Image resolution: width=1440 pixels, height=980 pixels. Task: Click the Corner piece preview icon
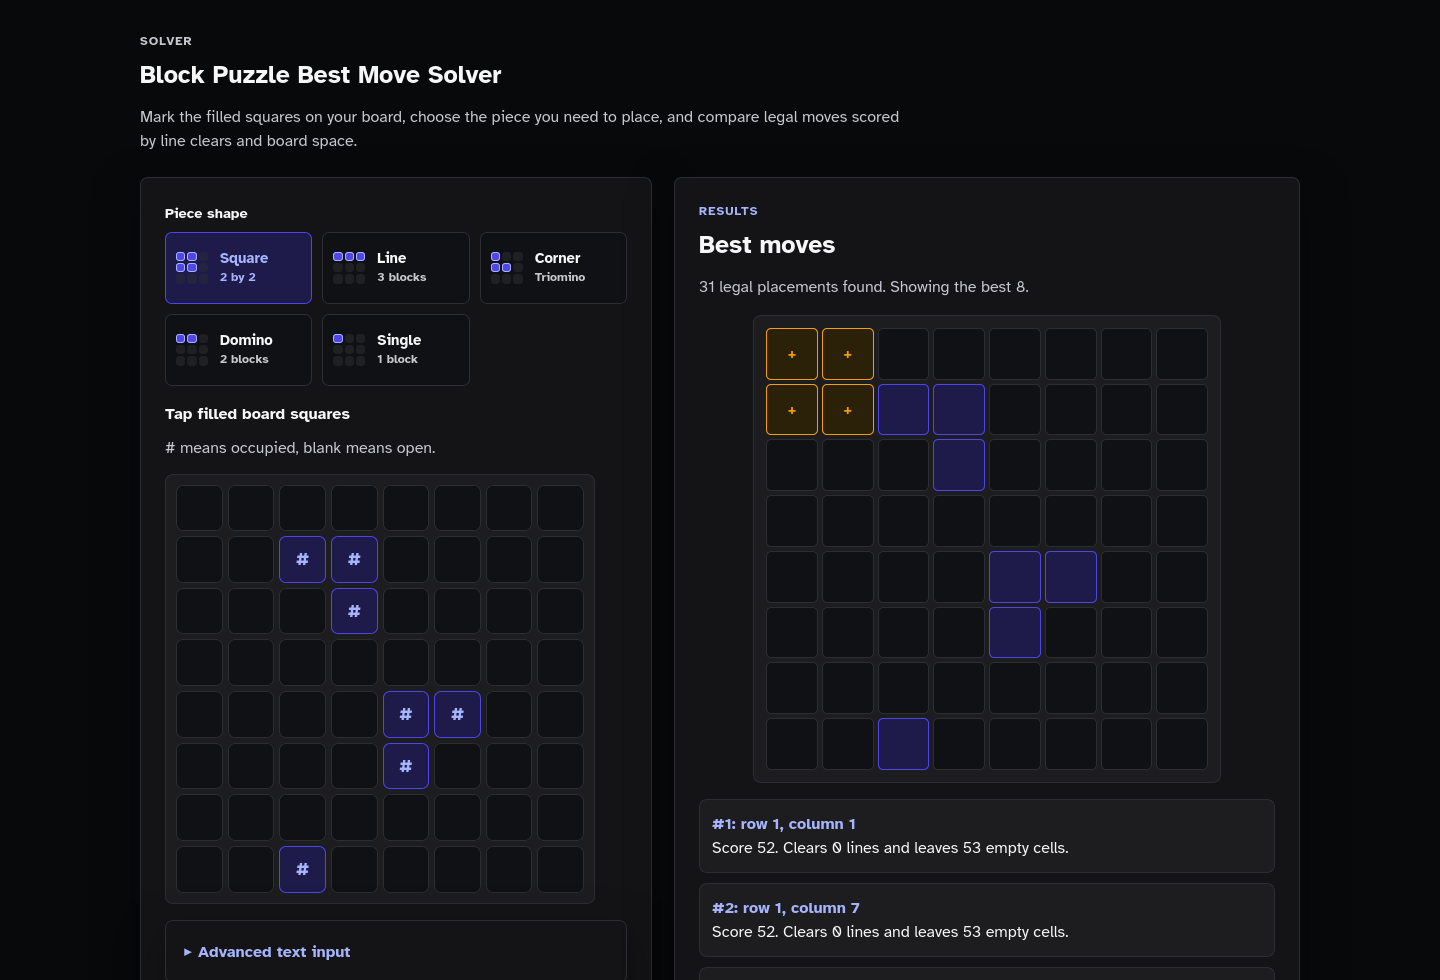pyautogui.click(x=507, y=268)
